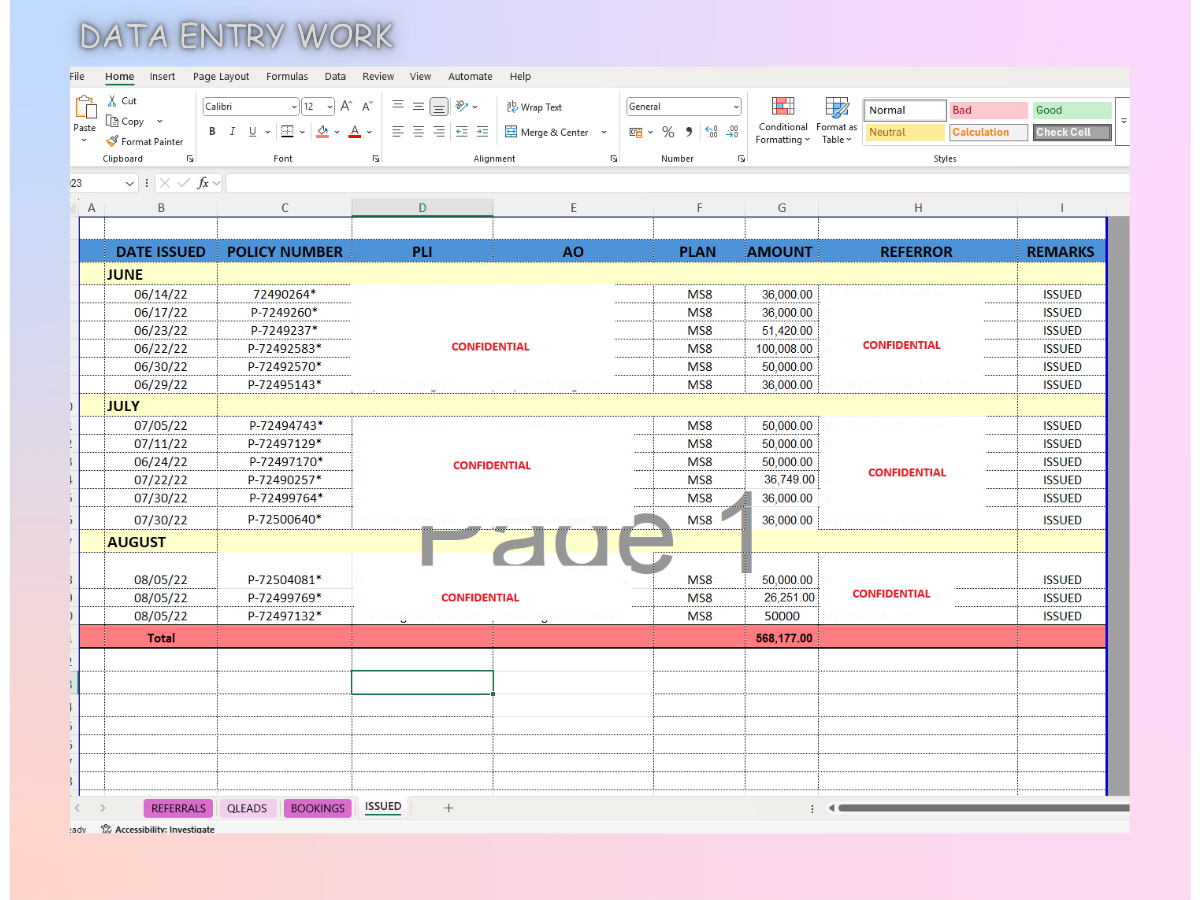Screen dimensions: 1200x900
Task: Center cell text horizontally
Action: [x=418, y=131]
